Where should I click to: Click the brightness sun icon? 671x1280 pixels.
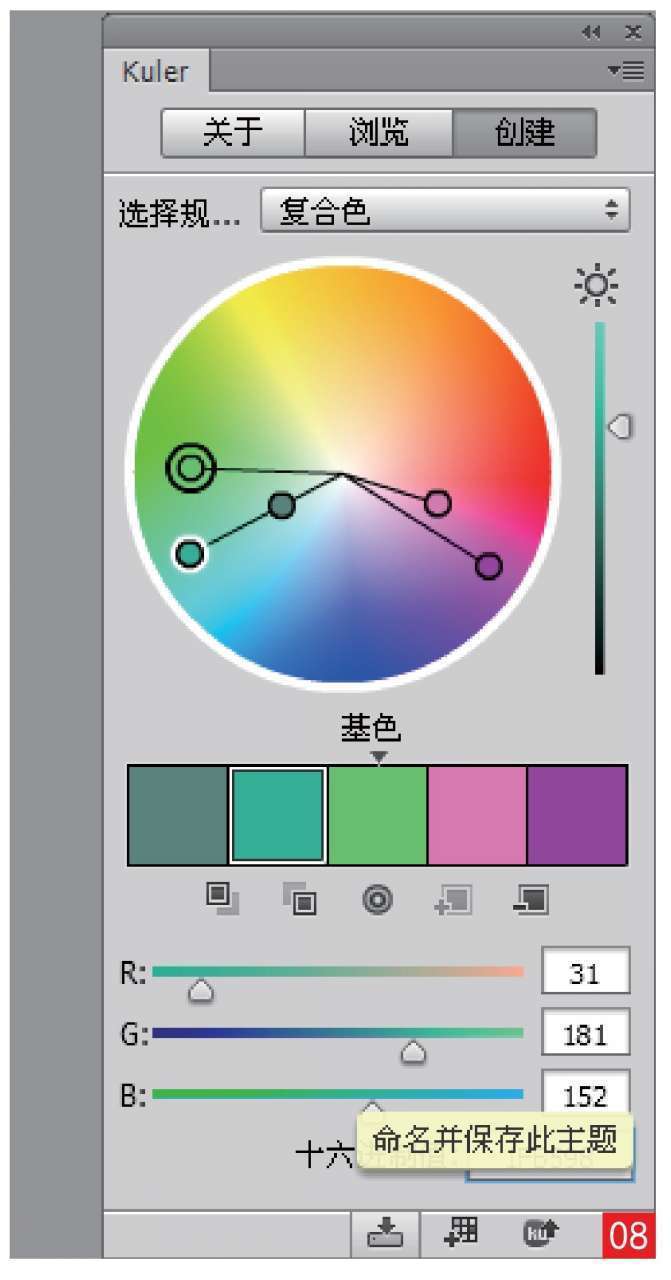(596, 287)
